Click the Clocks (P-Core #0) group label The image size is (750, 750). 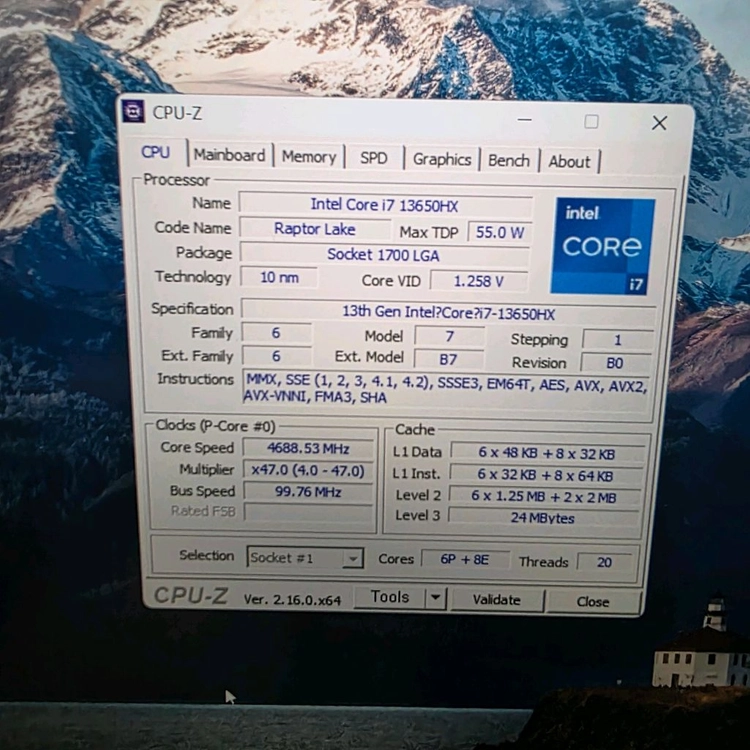[215, 425]
